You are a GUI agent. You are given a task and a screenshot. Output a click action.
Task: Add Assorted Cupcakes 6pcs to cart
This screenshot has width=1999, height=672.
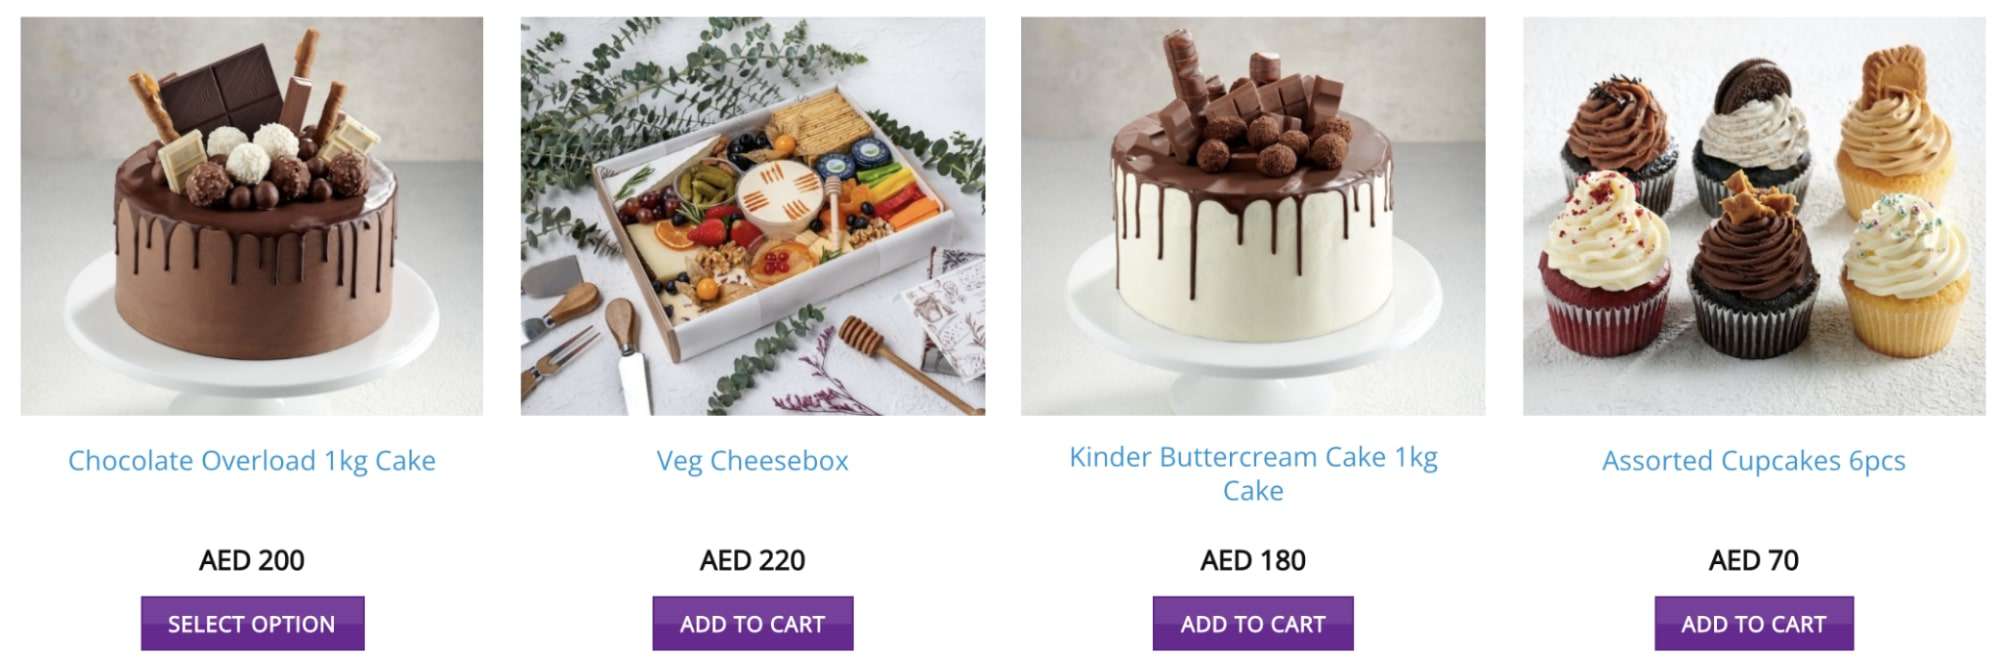pos(1754,624)
